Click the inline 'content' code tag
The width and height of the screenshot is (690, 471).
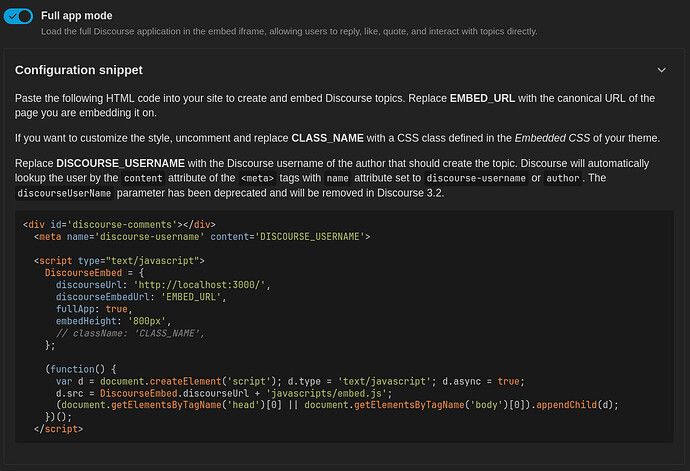[143, 178]
